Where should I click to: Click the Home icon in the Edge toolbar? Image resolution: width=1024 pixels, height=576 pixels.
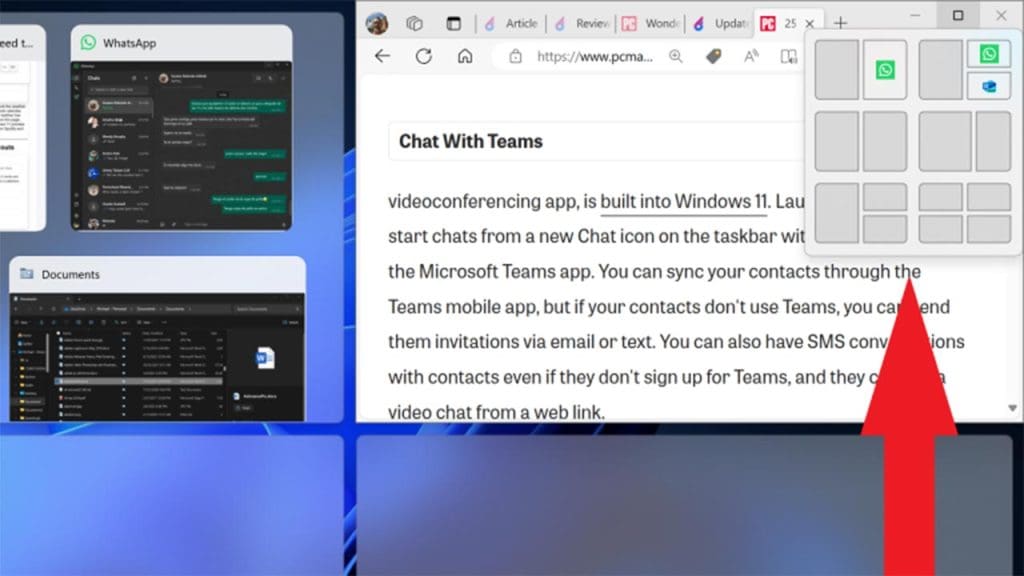(466, 57)
